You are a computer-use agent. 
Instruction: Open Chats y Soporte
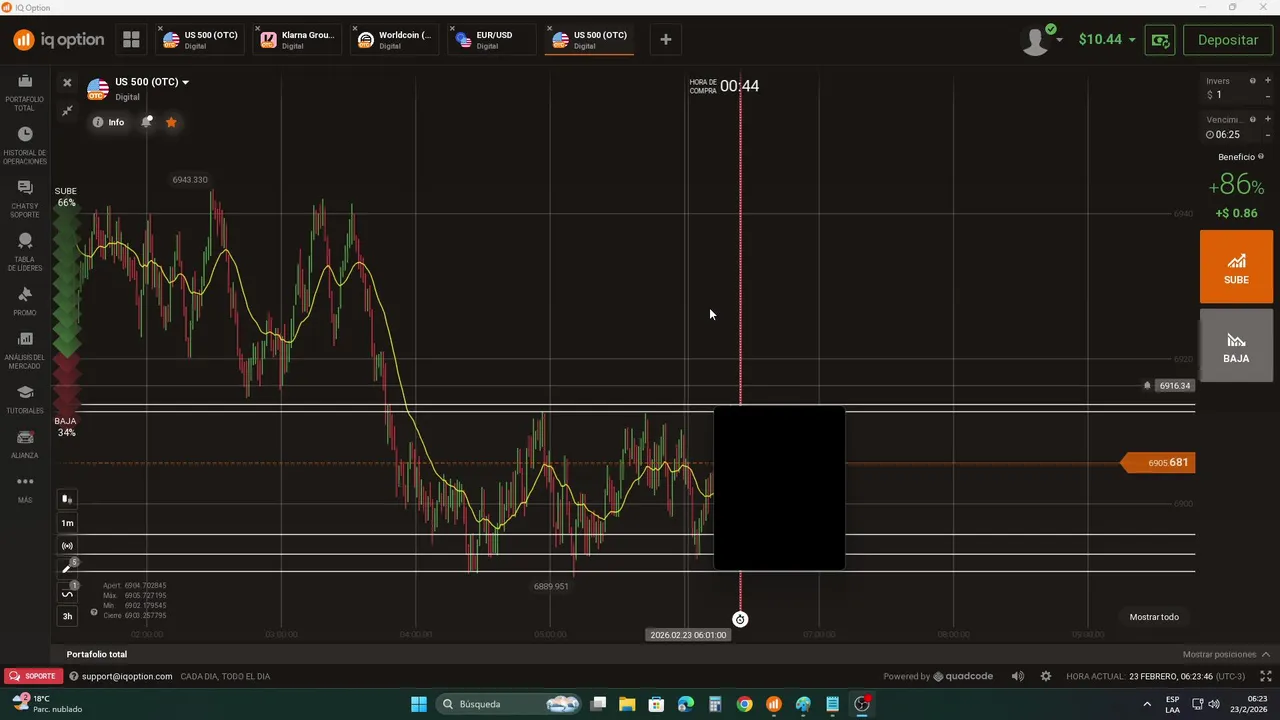(25, 198)
